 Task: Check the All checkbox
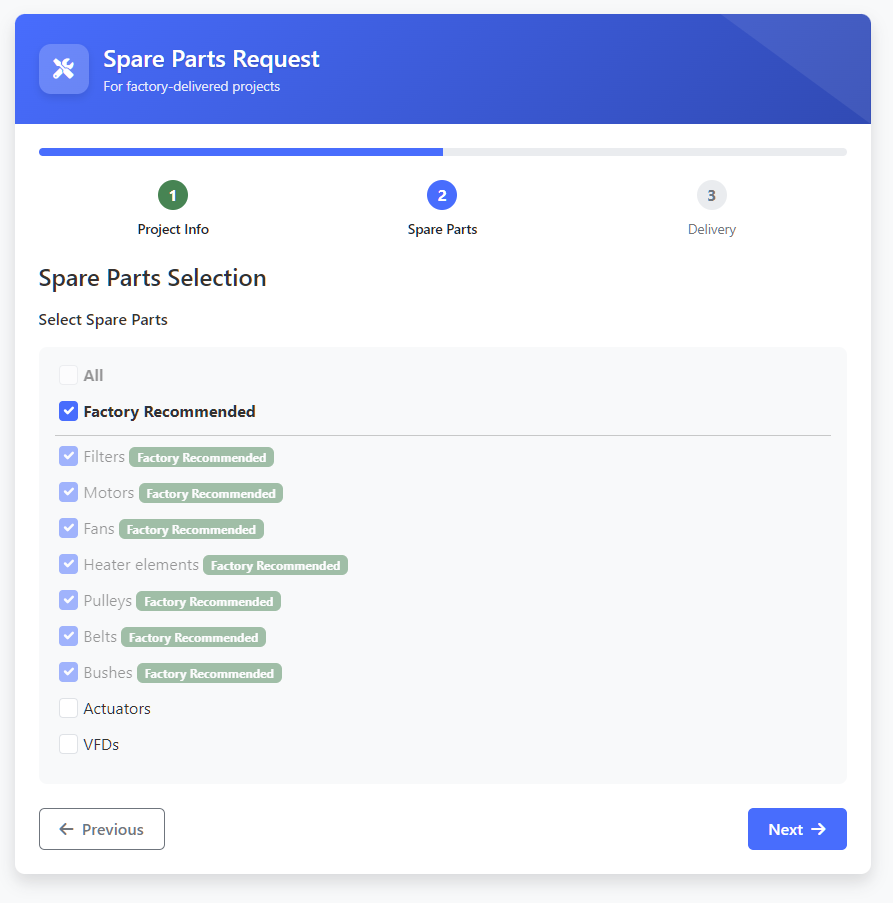click(69, 375)
